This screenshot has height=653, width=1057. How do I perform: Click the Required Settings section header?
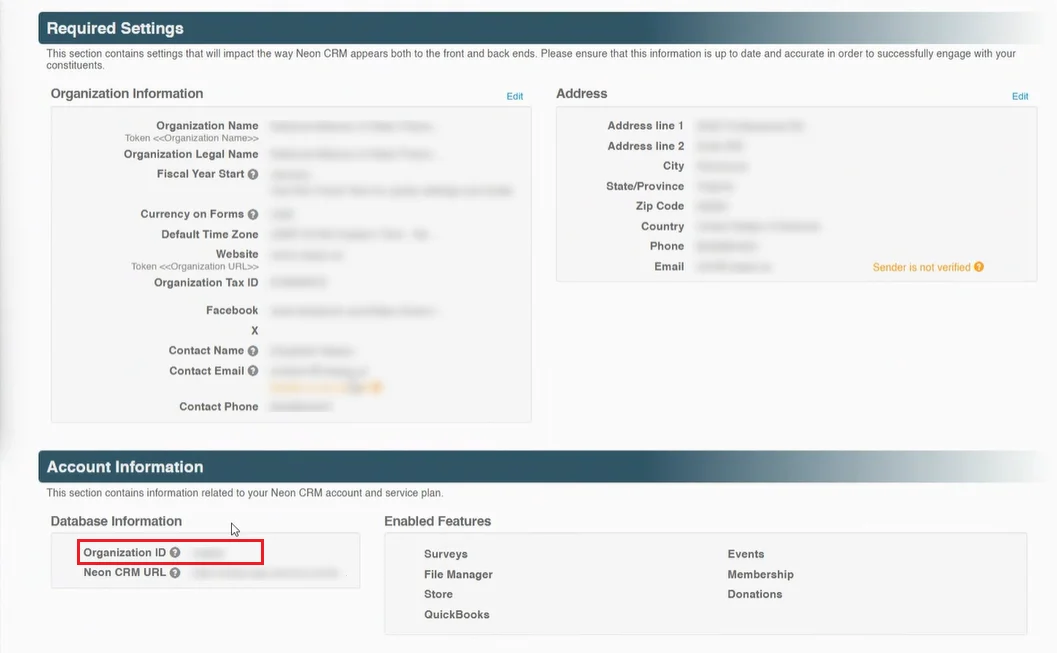[115, 28]
